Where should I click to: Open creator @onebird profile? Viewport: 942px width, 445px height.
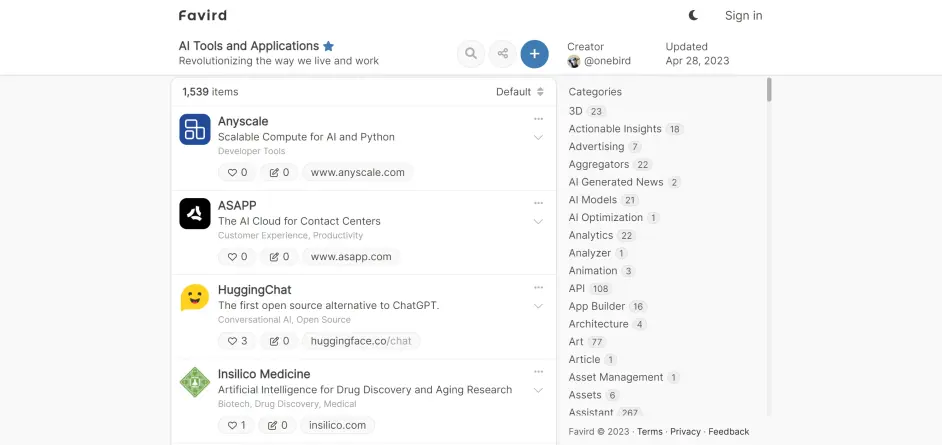(x=607, y=61)
